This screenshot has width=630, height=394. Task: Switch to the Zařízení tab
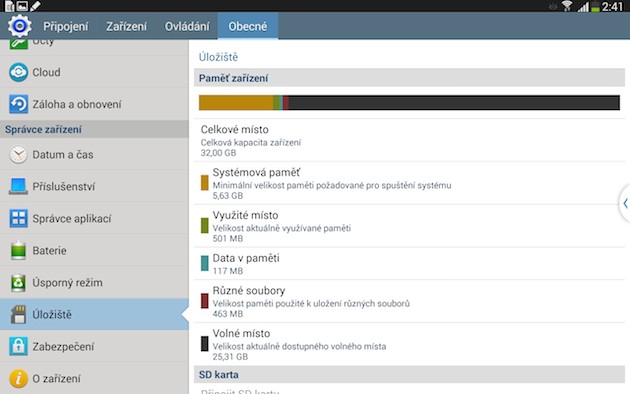click(126, 27)
